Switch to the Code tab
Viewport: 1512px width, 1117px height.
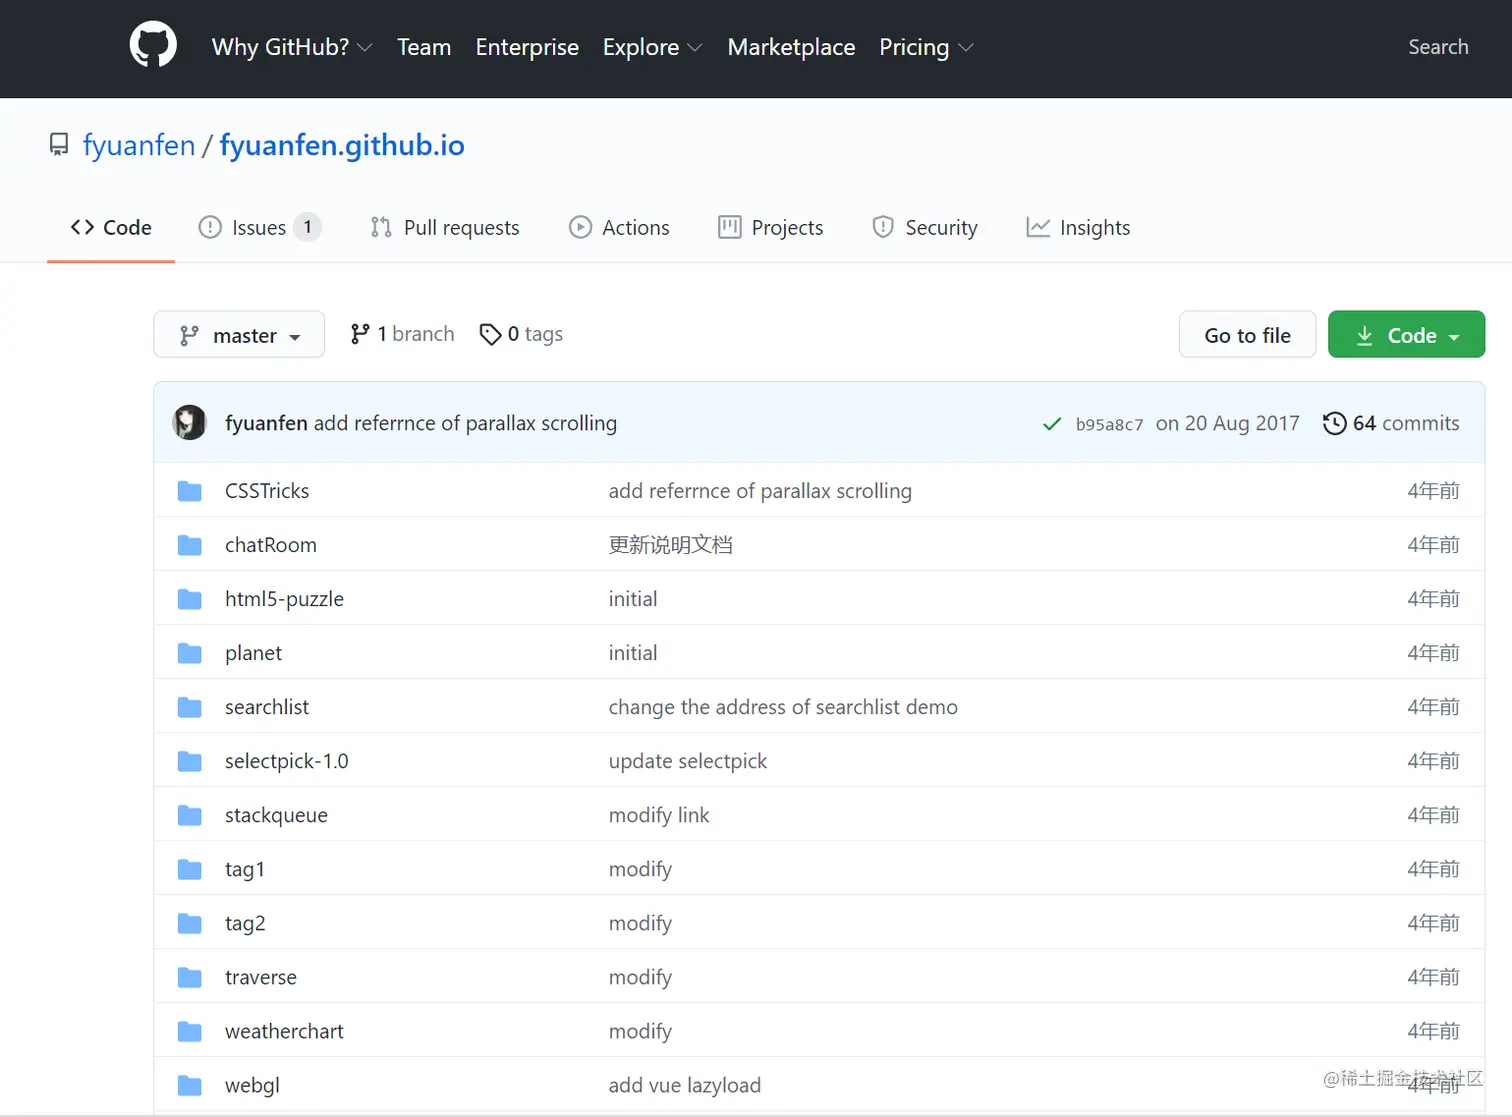point(111,227)
